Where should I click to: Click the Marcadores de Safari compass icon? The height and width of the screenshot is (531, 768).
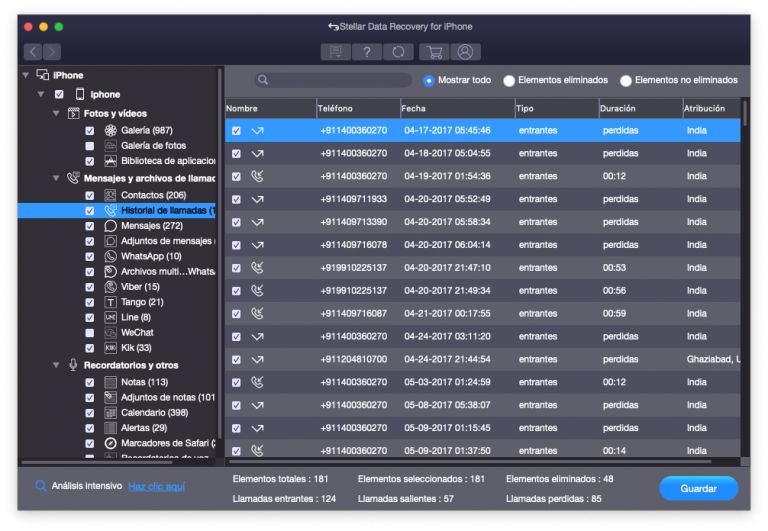pyautogui.click(x=111, y=443)
